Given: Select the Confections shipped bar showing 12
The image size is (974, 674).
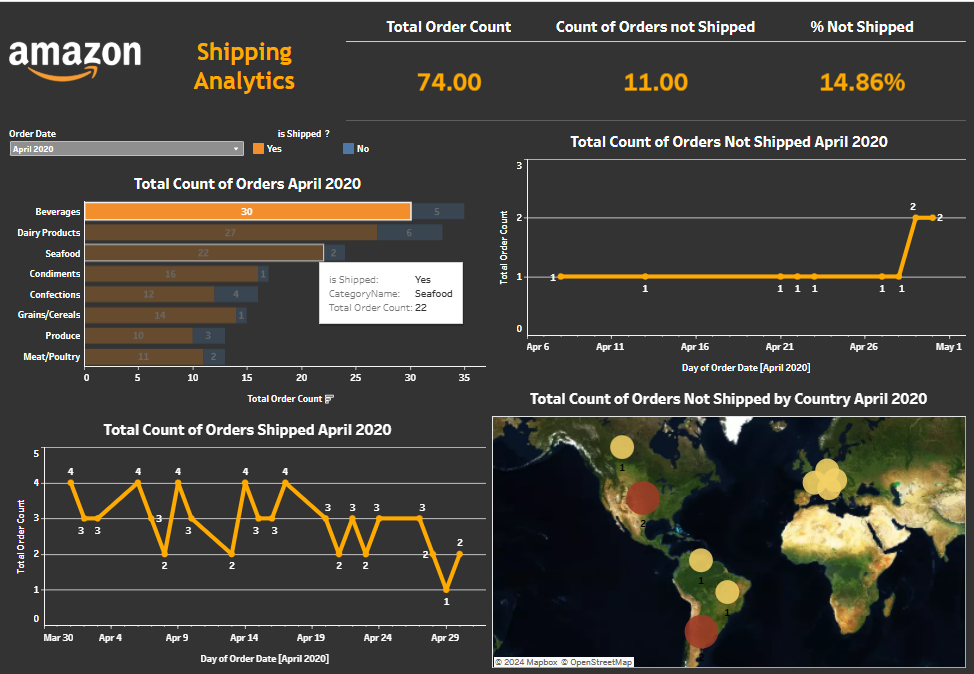Looking at the screenshot, I should (x=150, y=294).
